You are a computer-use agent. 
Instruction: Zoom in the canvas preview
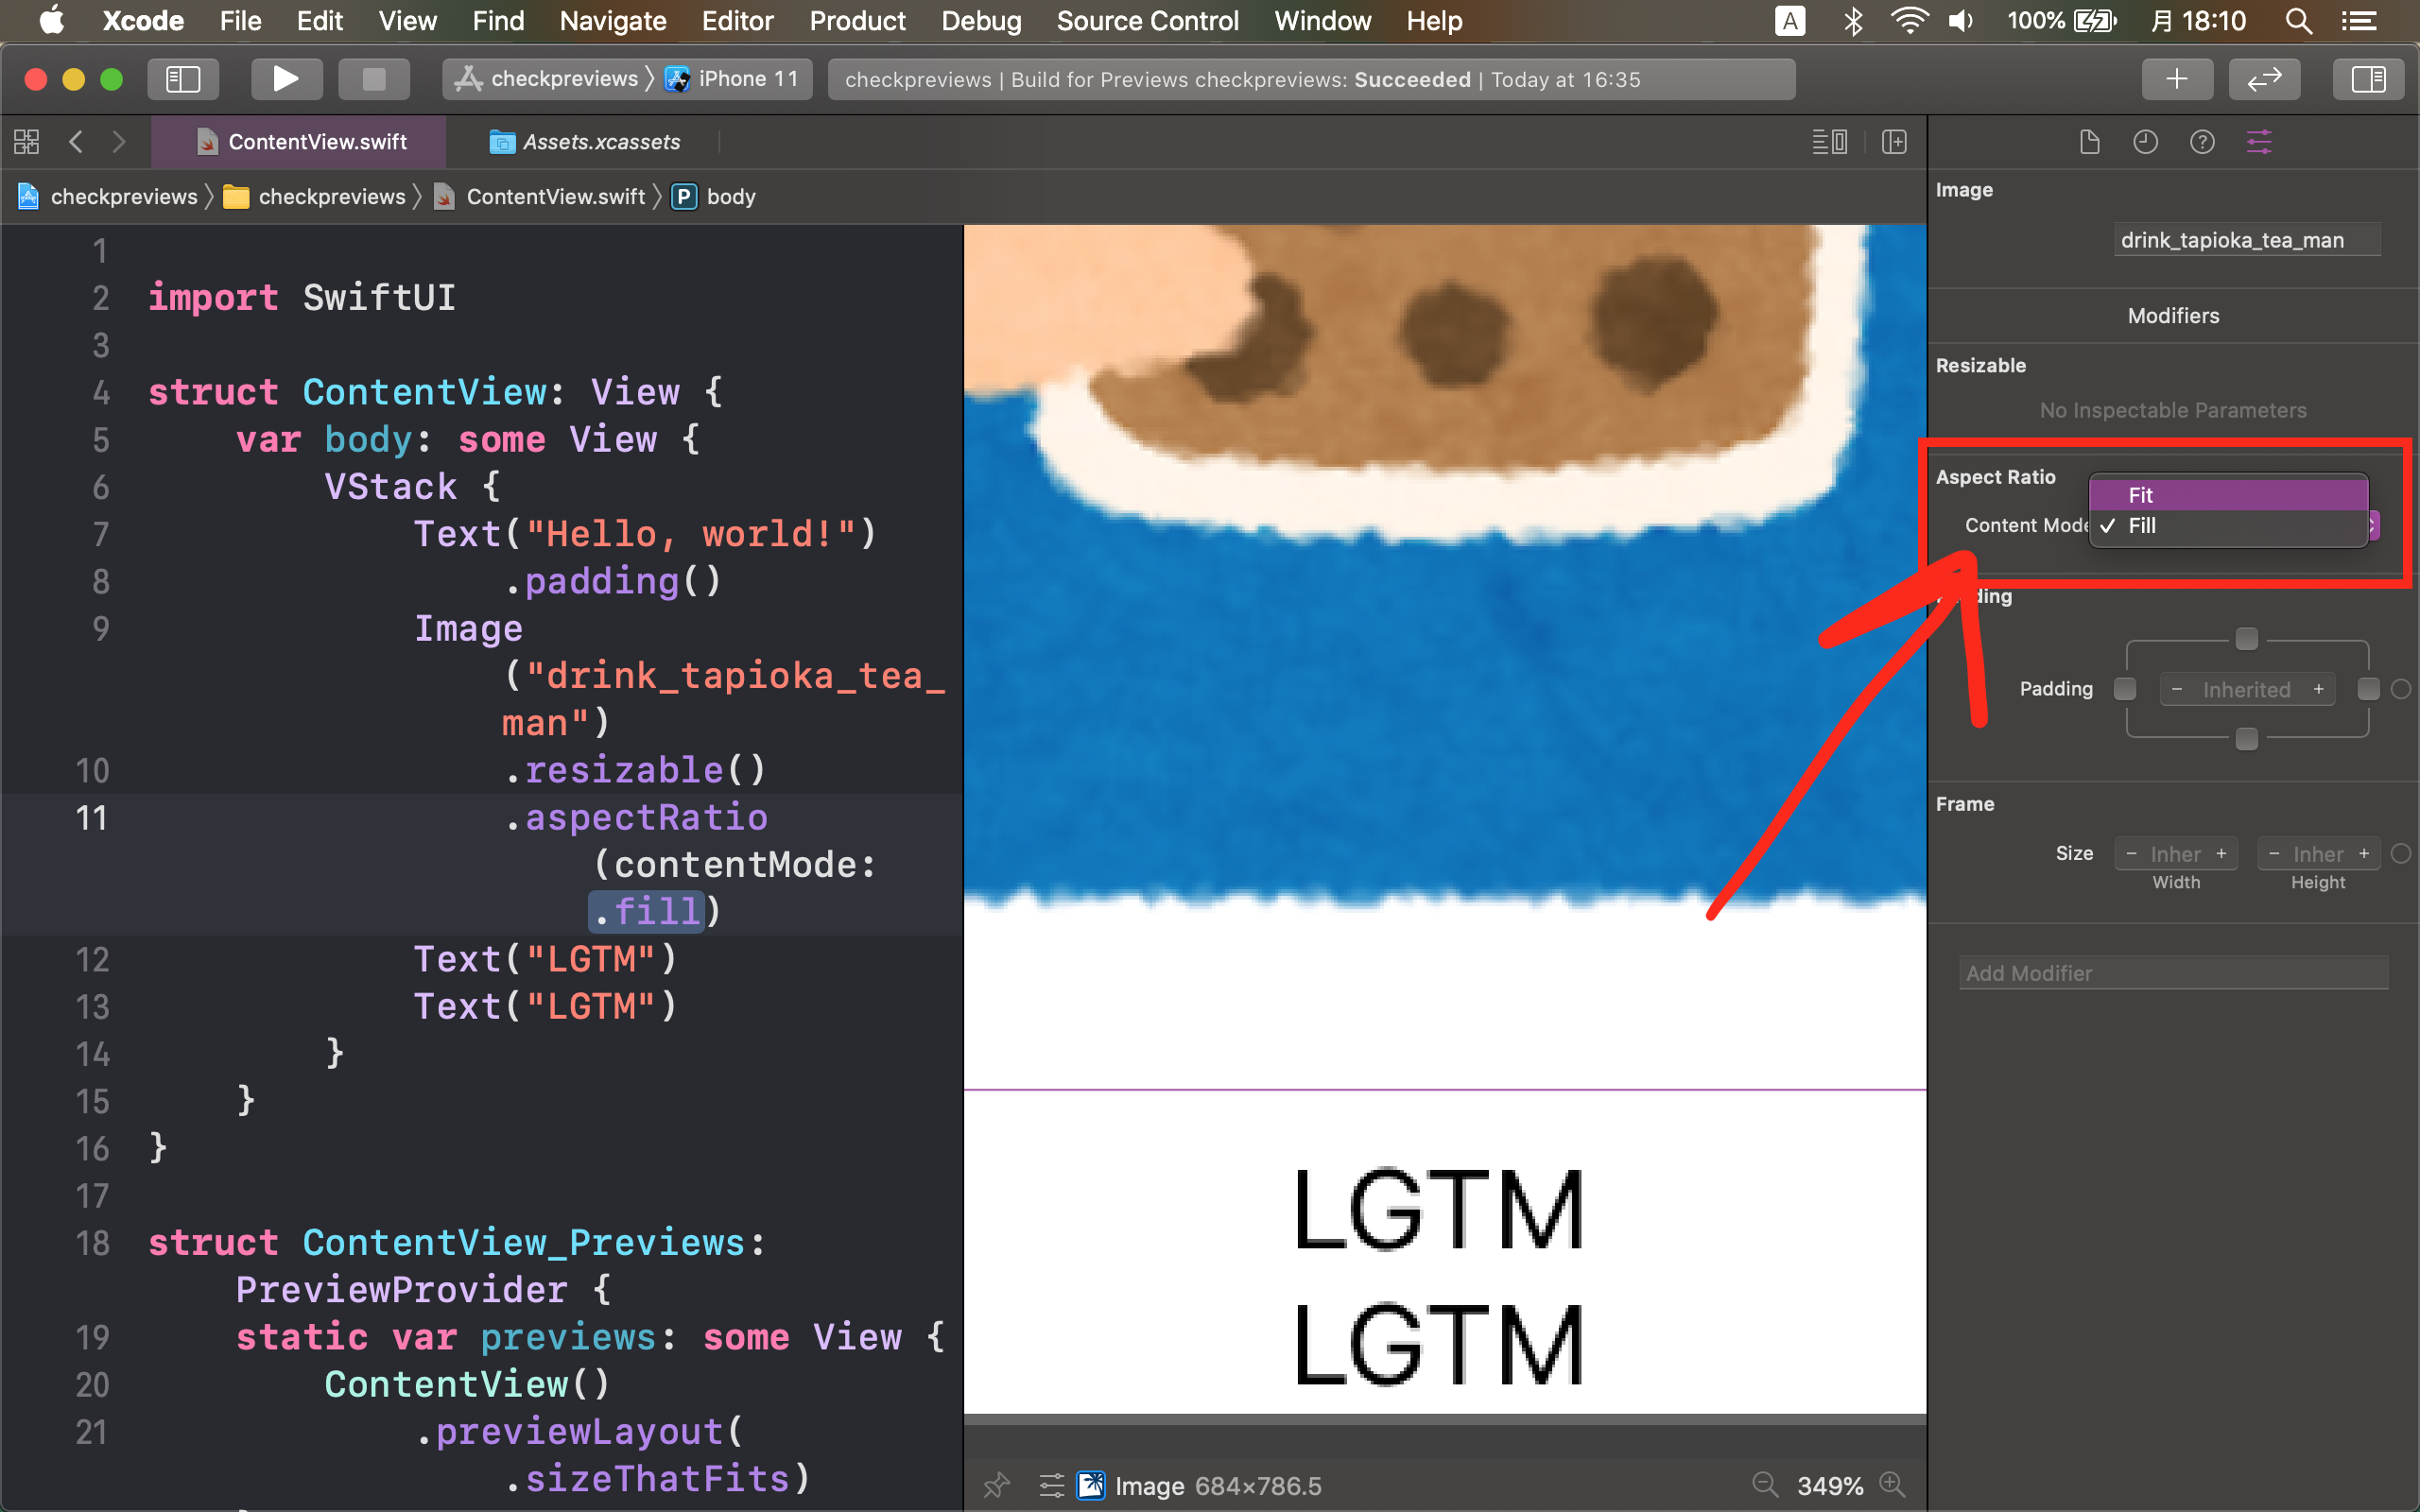tap(1892, 1485)
